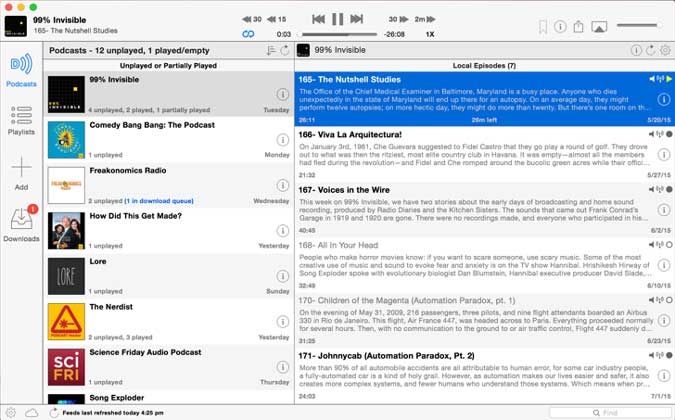Show info for episode 165 Nutshell Studies

pos(663,99)
